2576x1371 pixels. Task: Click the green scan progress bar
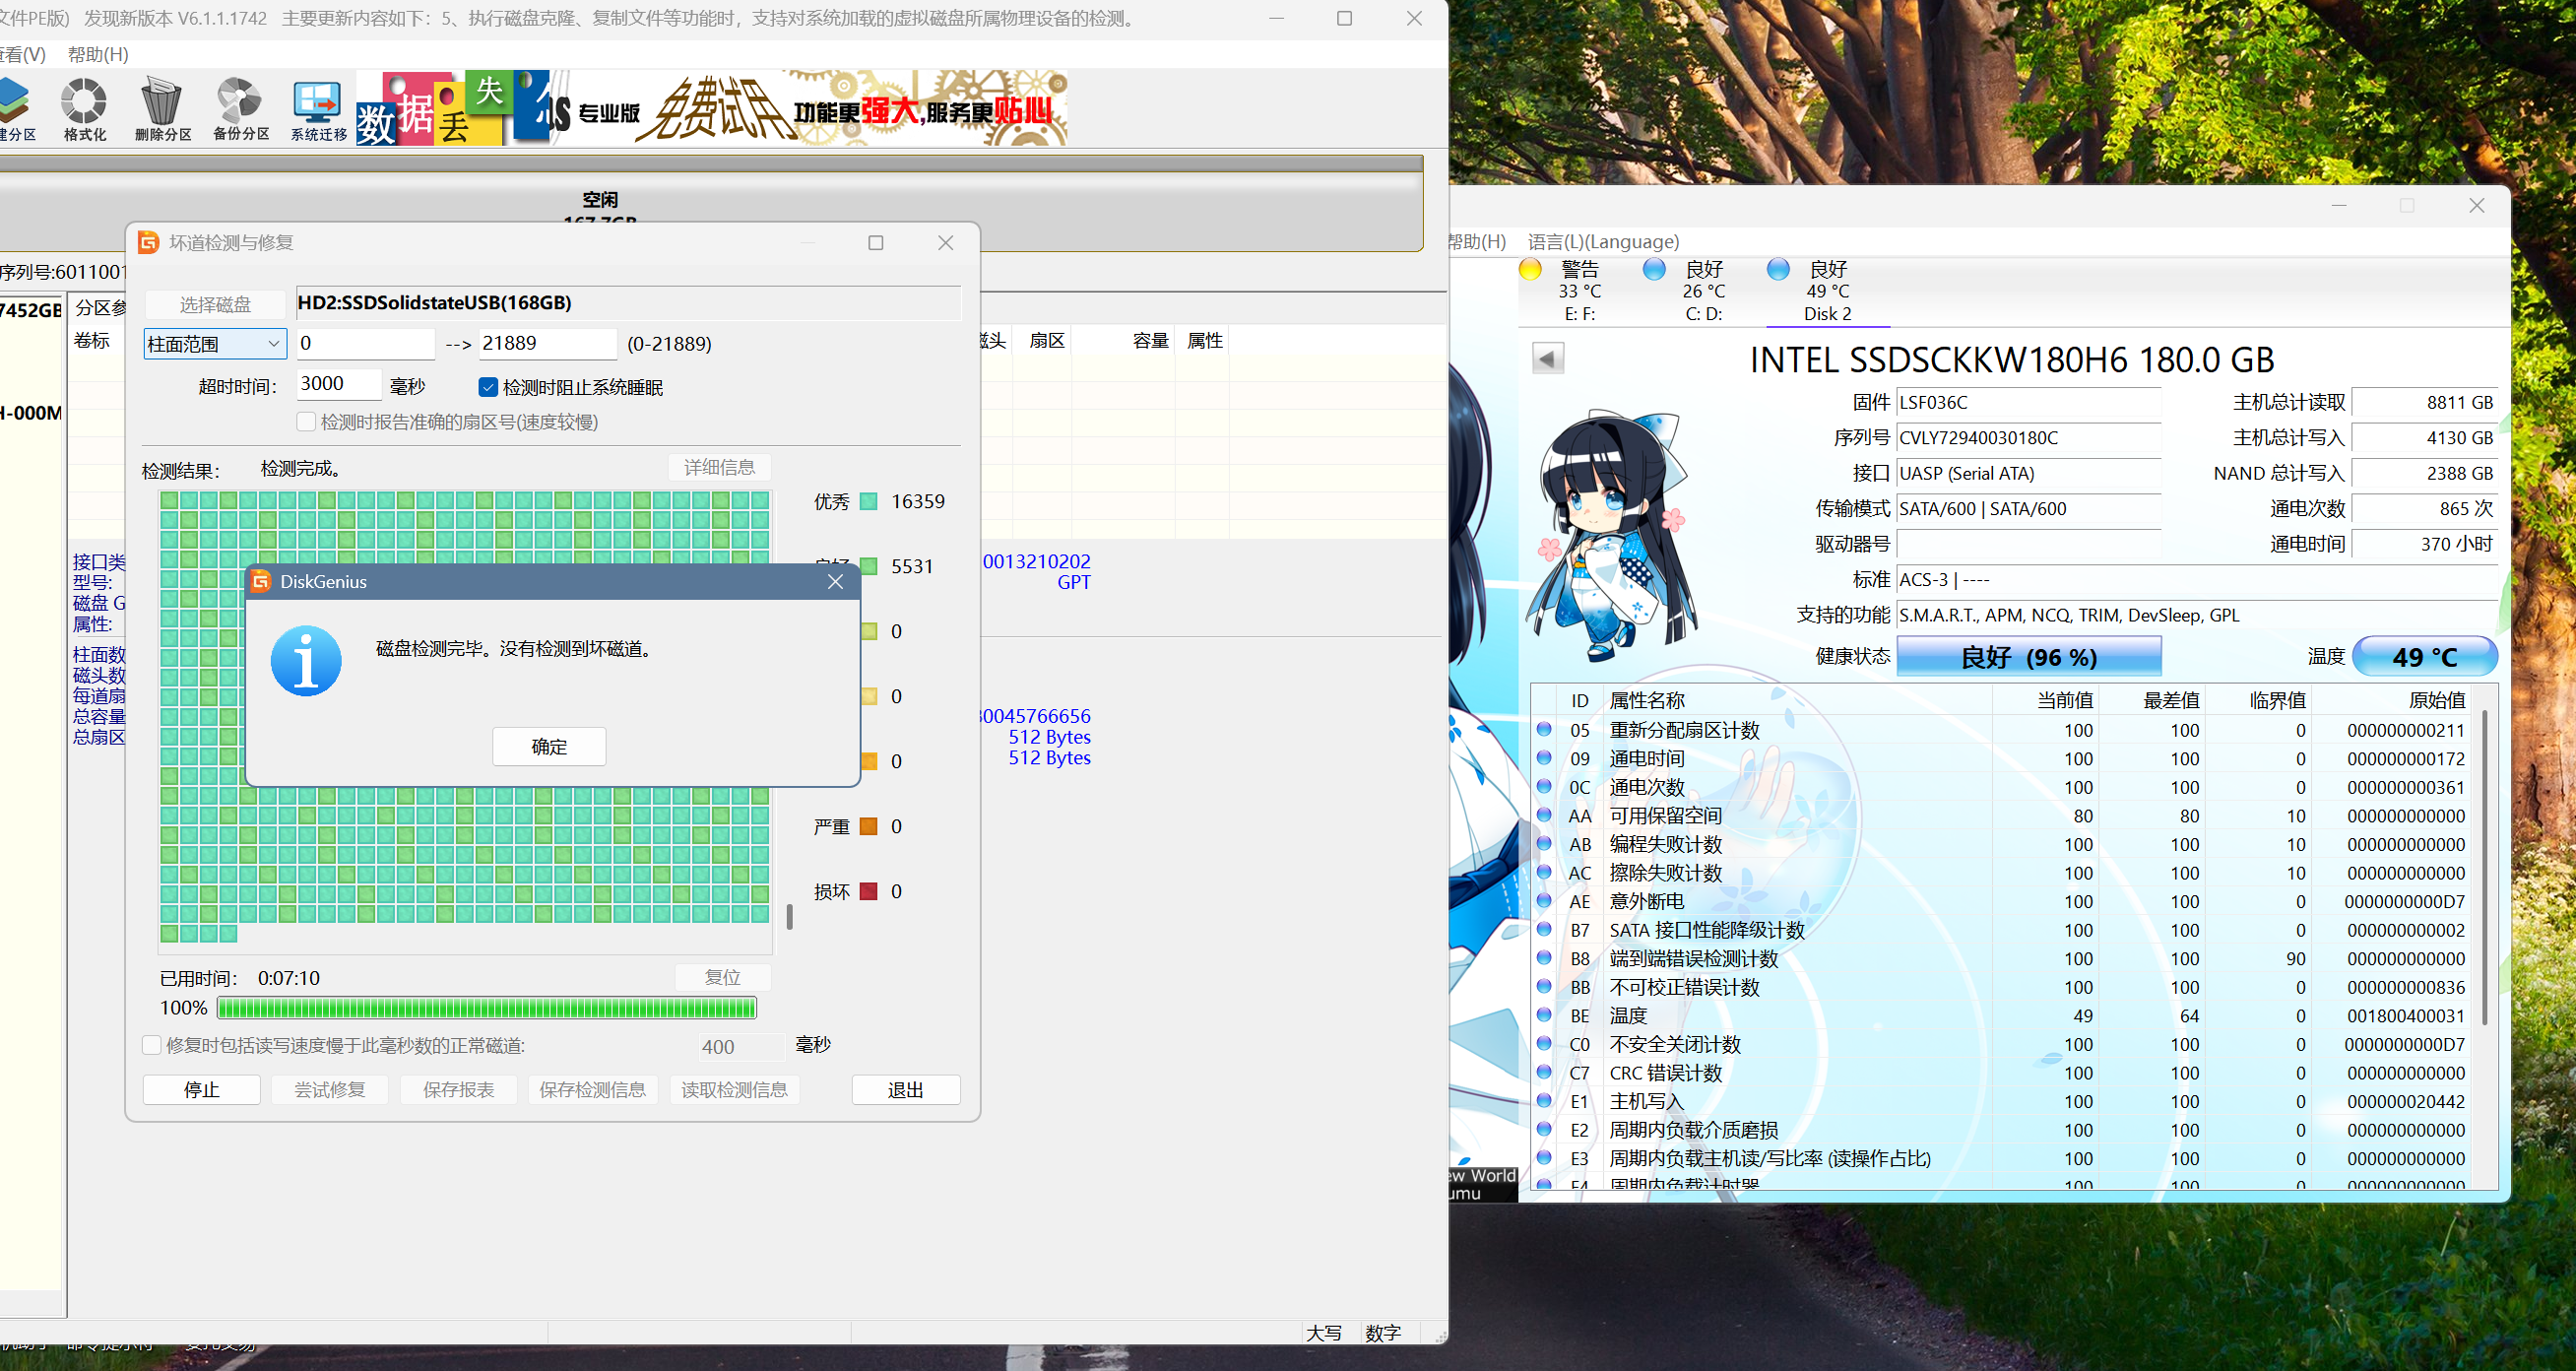coord(486,1008)
